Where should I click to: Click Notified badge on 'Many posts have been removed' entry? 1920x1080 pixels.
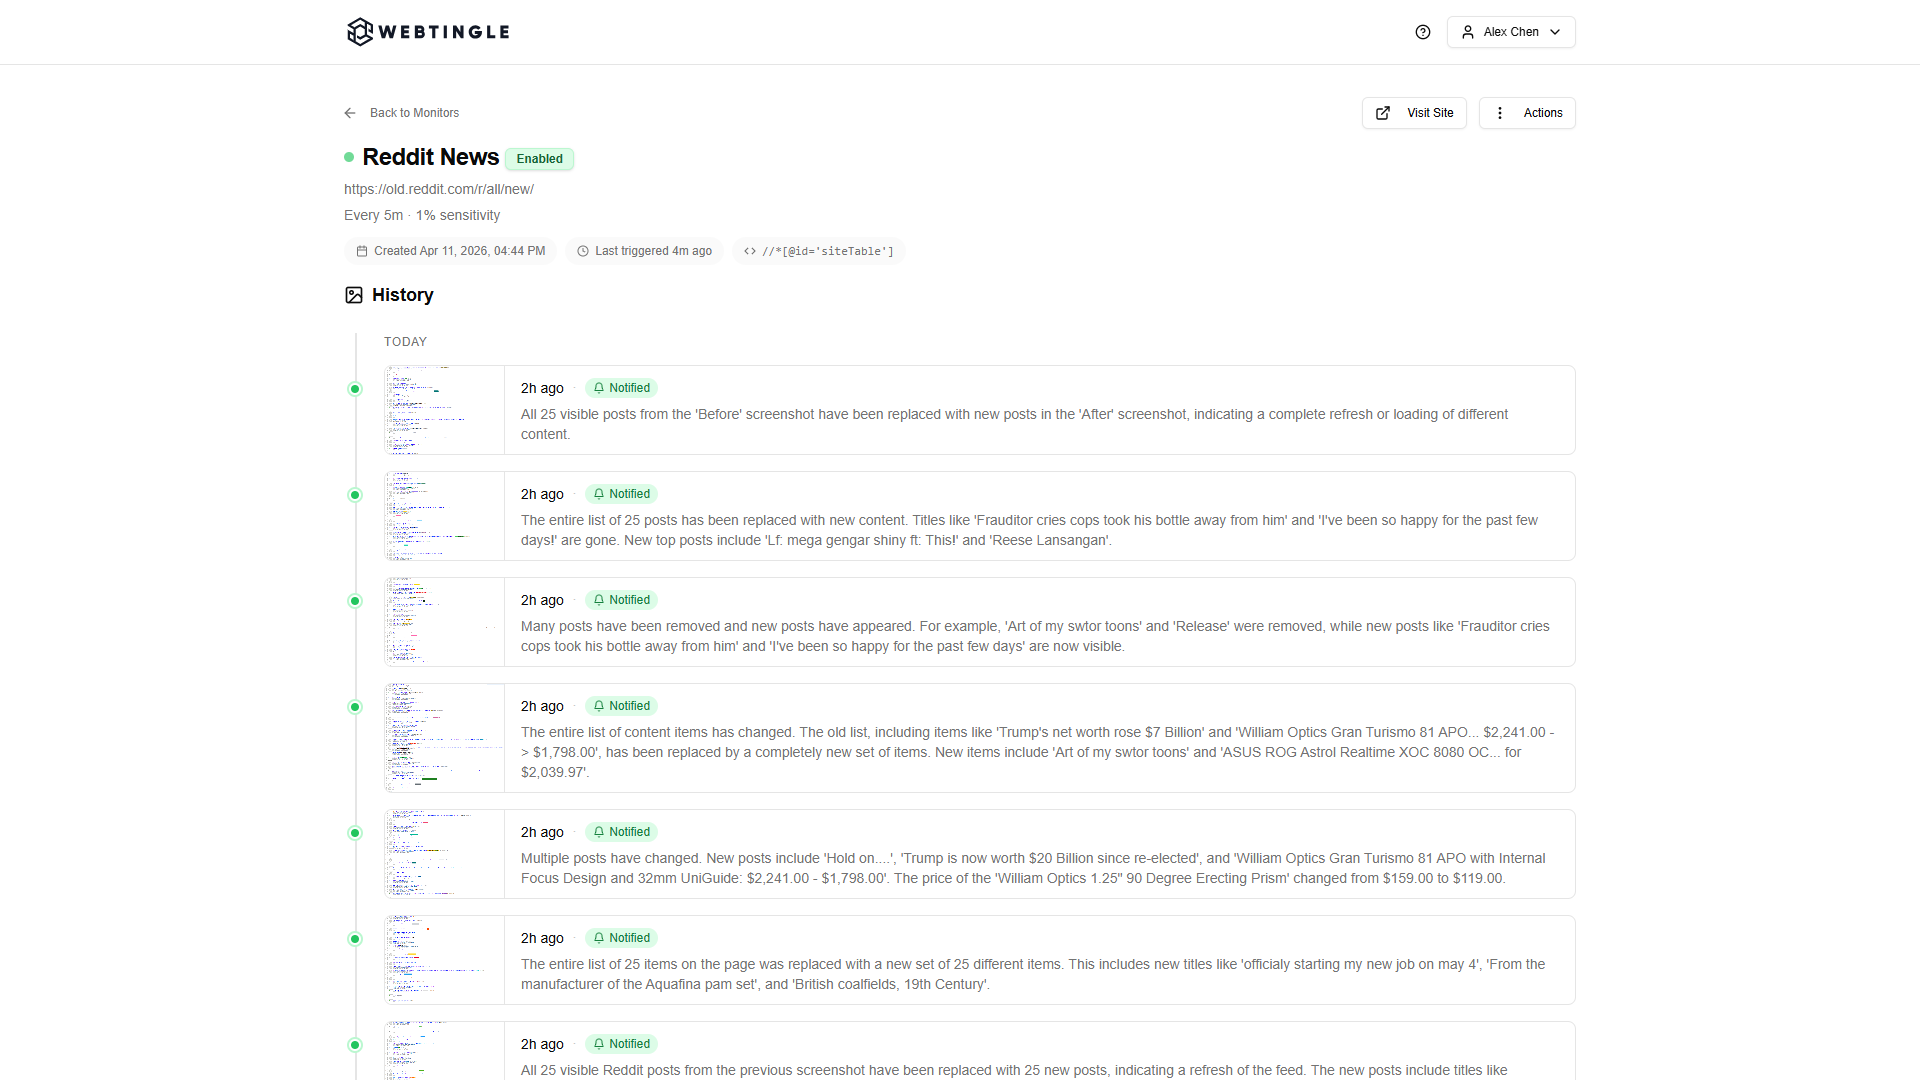621,600
